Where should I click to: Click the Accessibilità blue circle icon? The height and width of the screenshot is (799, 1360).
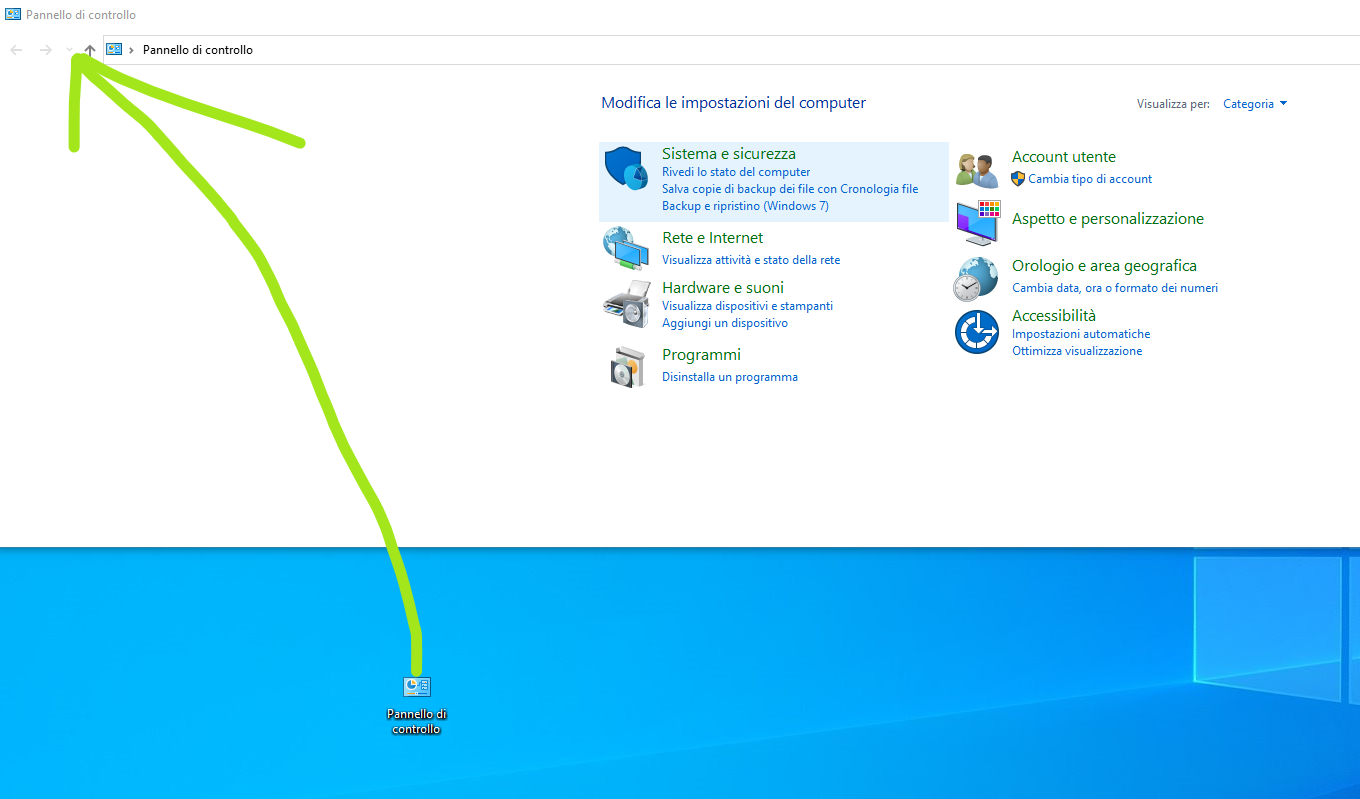tap(977, 332)
